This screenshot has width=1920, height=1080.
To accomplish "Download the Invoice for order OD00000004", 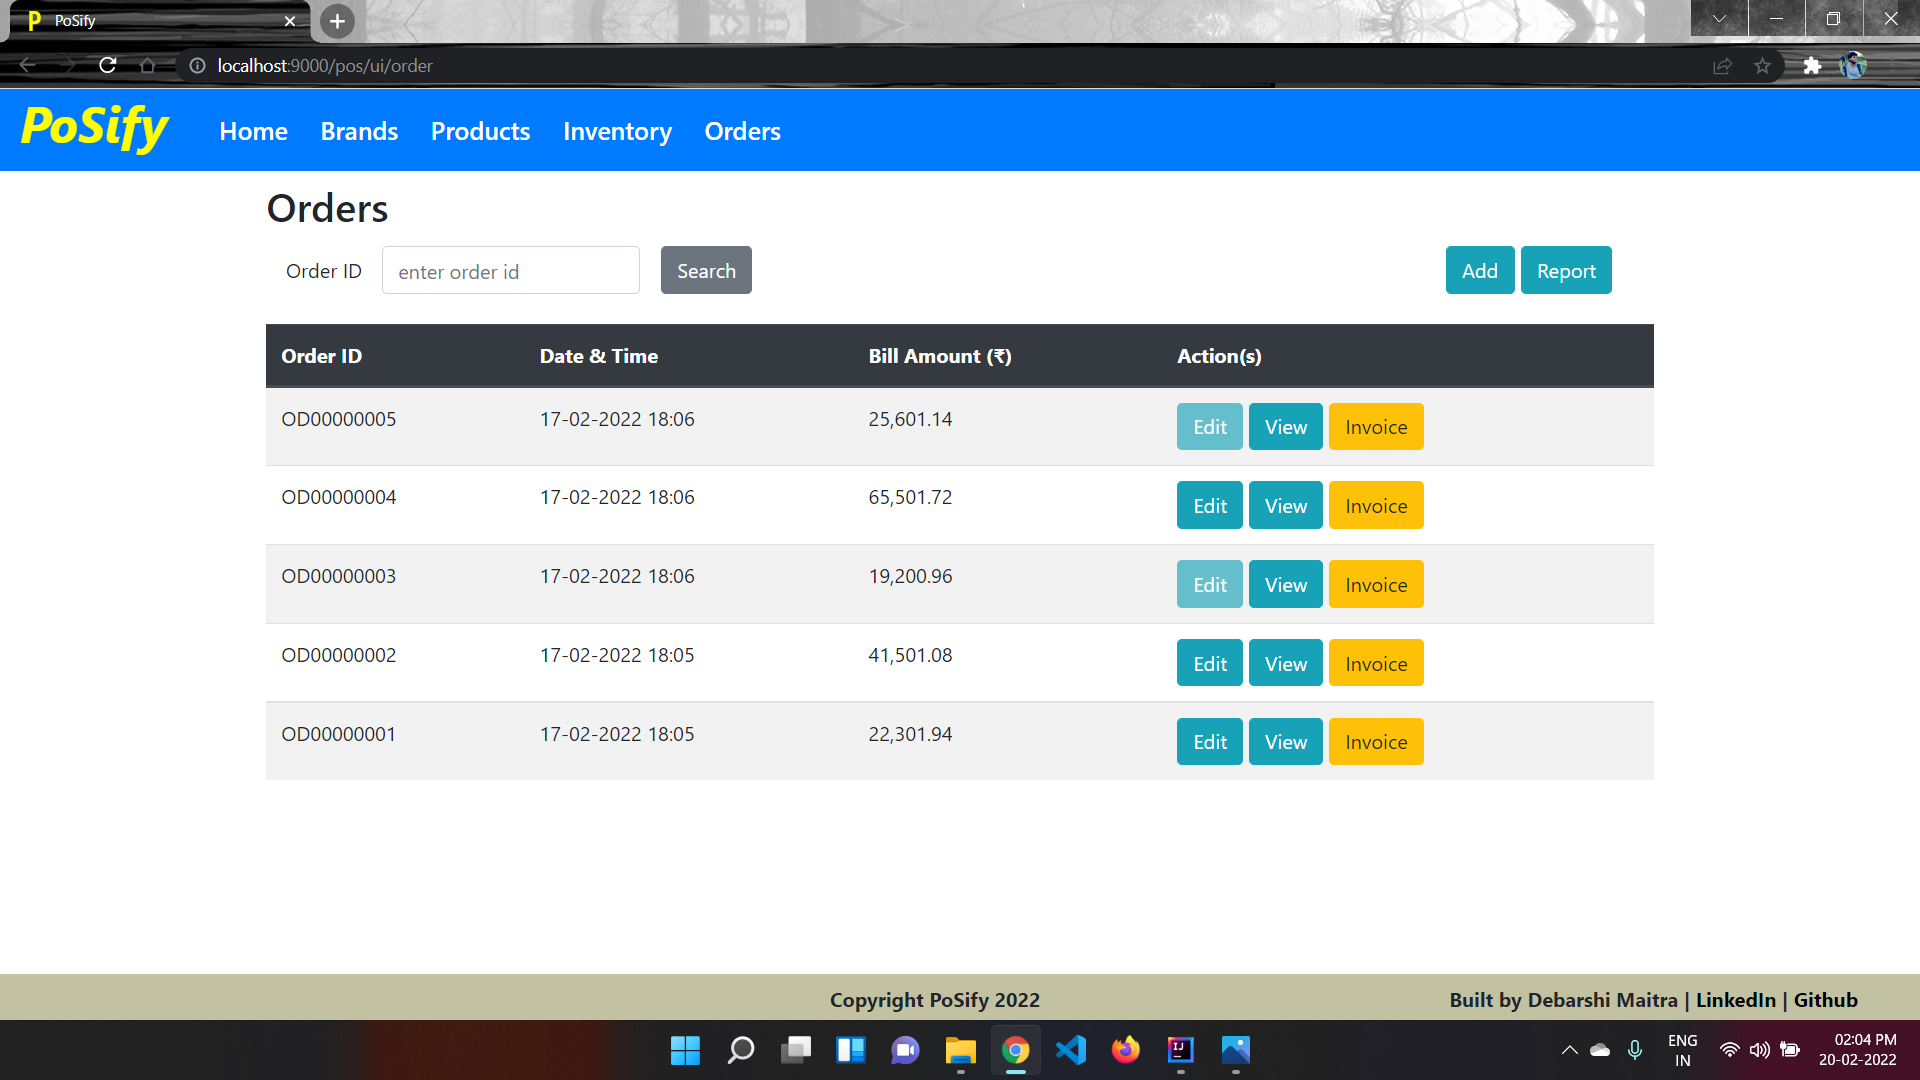I will coord(1375,506).
